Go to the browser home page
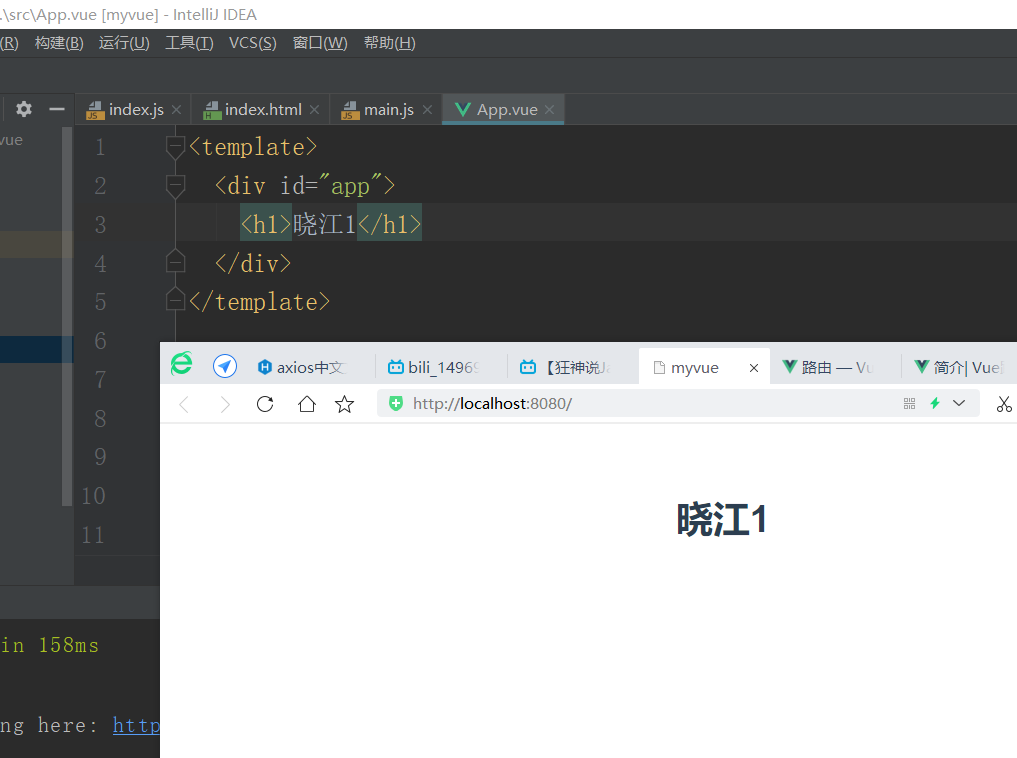Screen dimensions: 1017x758 point(307,404)
